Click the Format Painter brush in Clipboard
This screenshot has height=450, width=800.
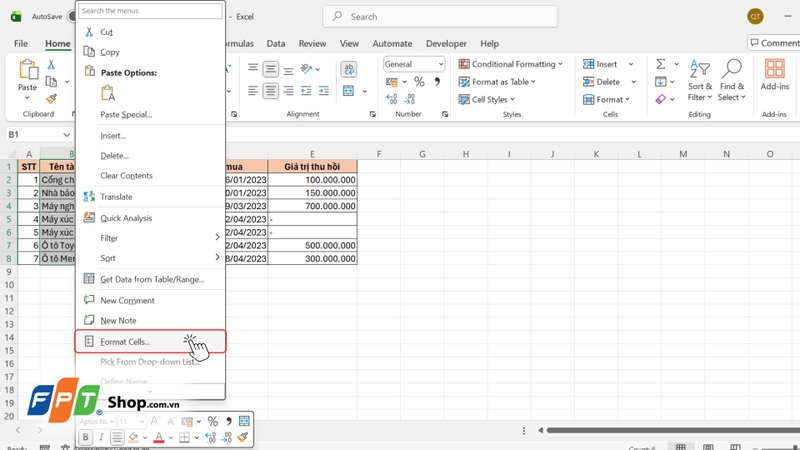pos(52,98)
